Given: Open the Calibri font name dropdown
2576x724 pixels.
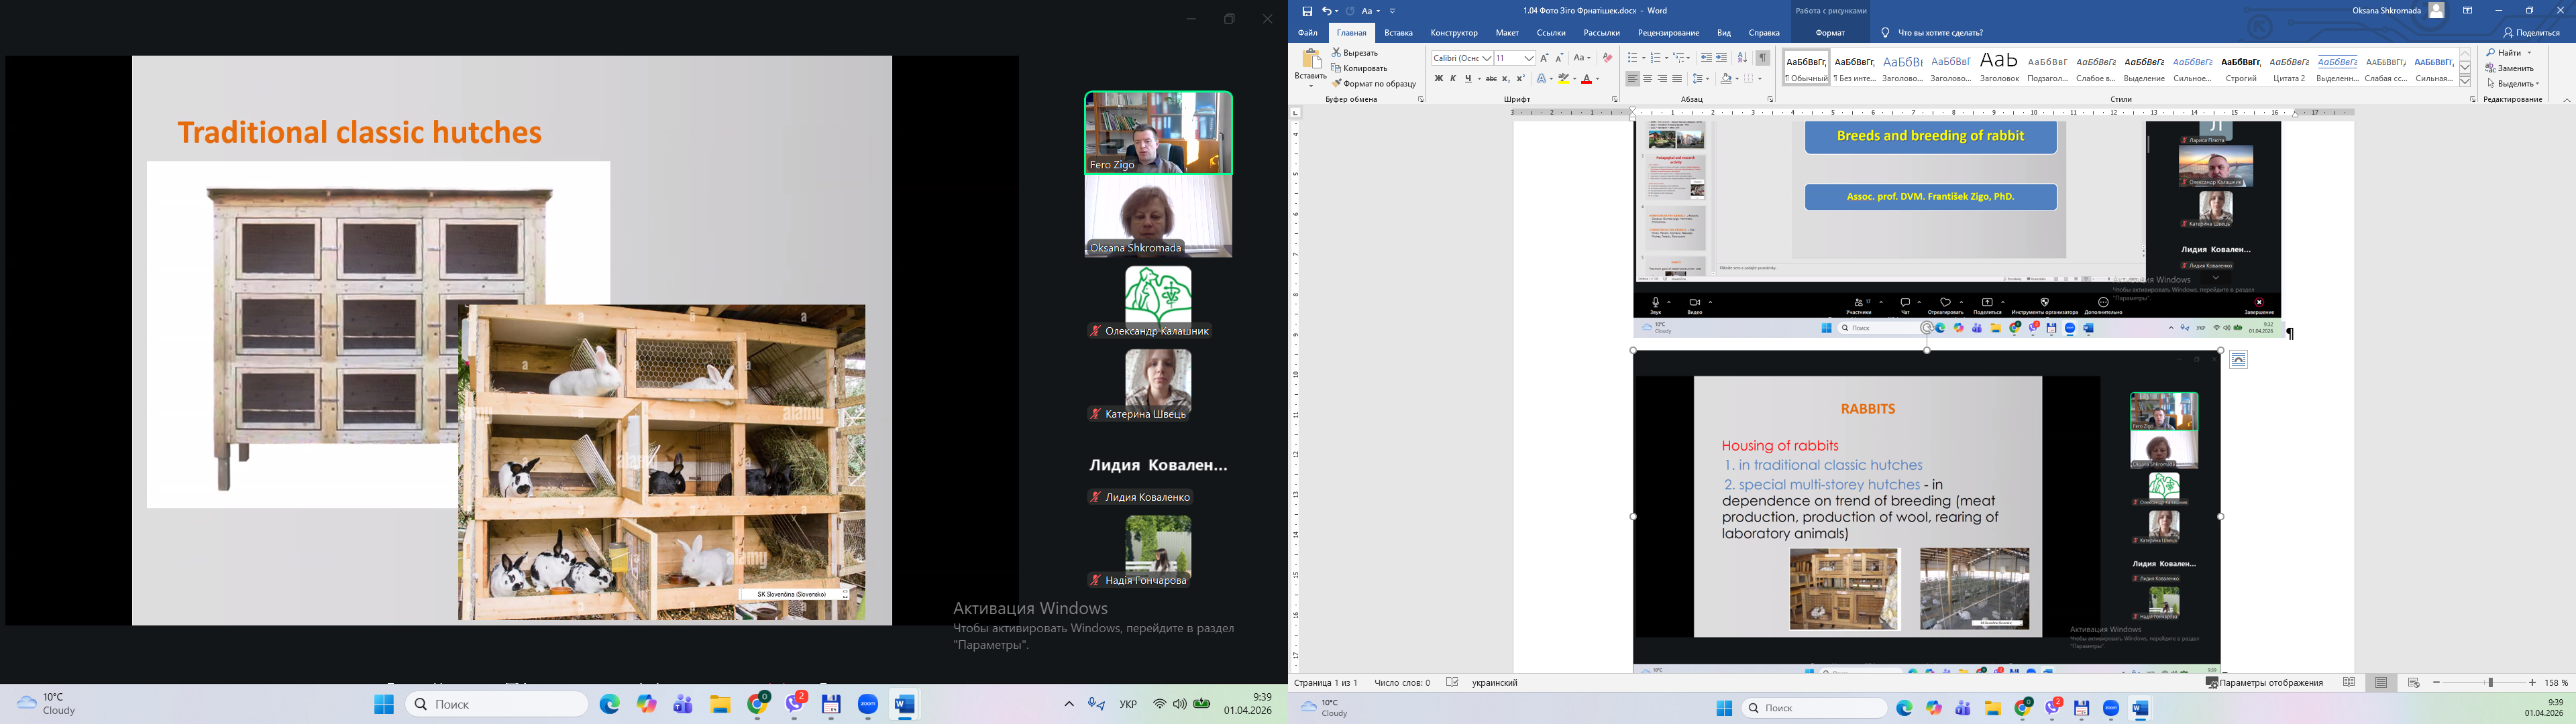Looking at the screenshot, I should pyautogui.click(x=1487, y=58).
